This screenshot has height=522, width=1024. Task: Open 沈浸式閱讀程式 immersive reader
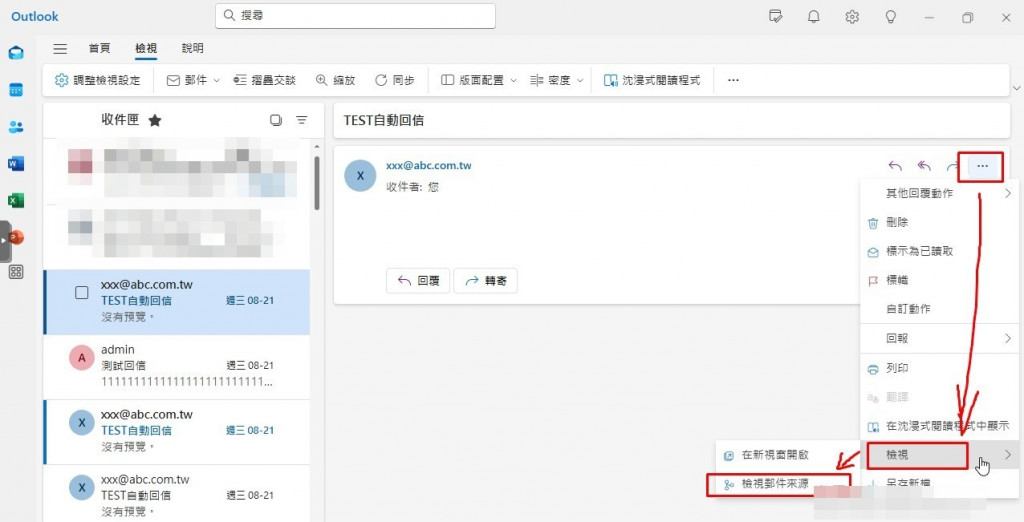click(x=652, y=80)
